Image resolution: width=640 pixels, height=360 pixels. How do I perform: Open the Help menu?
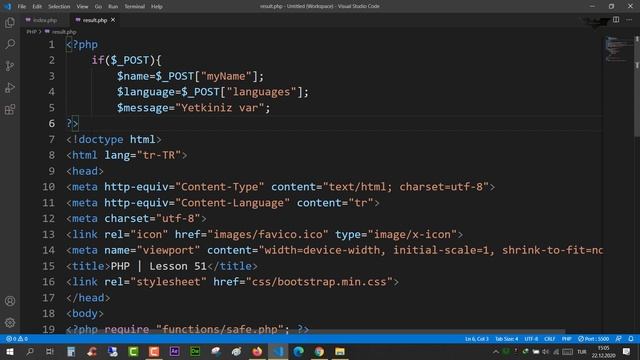pyautogui.click(x=157, y=6)
